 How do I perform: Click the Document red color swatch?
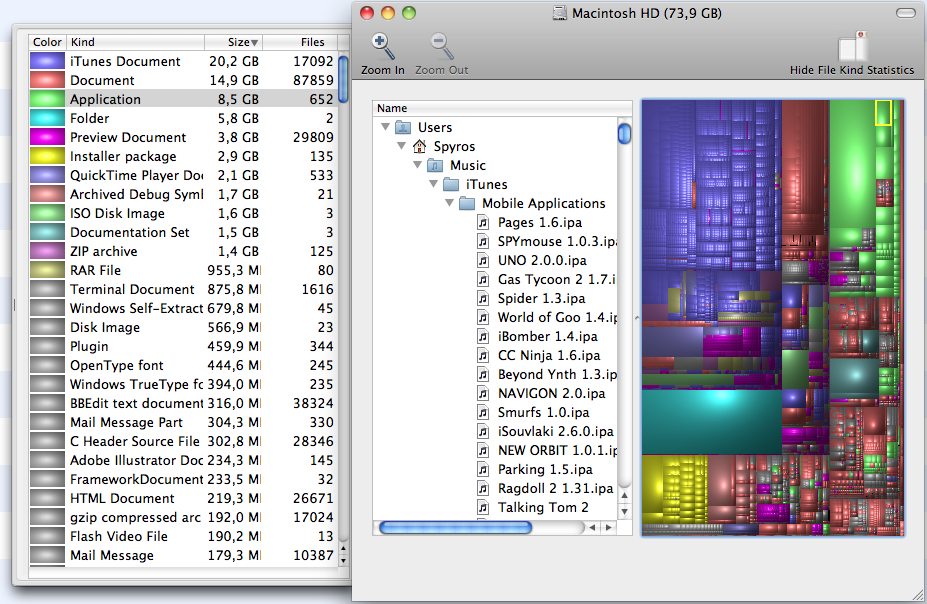click(47, 80)
